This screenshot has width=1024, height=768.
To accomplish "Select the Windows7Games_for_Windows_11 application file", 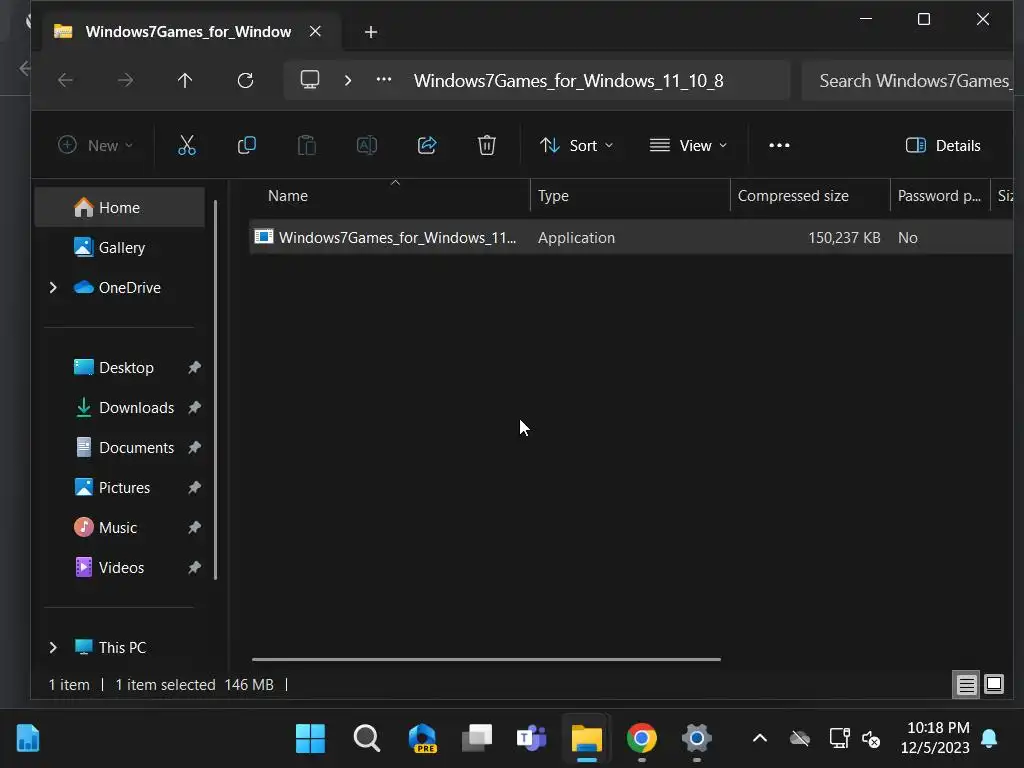I will (x=631, y=237).
